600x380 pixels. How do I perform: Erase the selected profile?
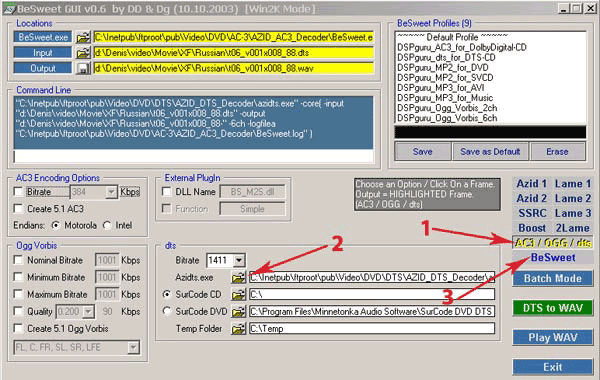pos(557,152)
